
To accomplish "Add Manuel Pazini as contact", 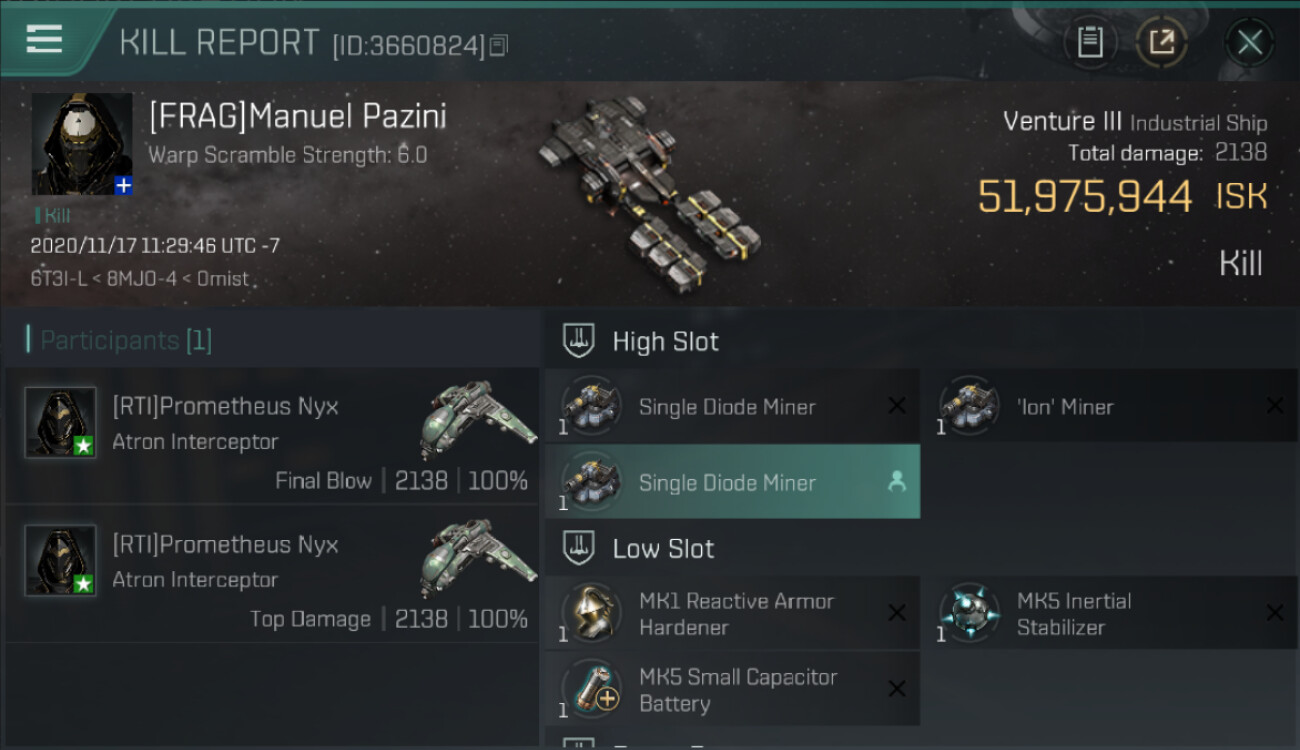I will coord(122,185).
